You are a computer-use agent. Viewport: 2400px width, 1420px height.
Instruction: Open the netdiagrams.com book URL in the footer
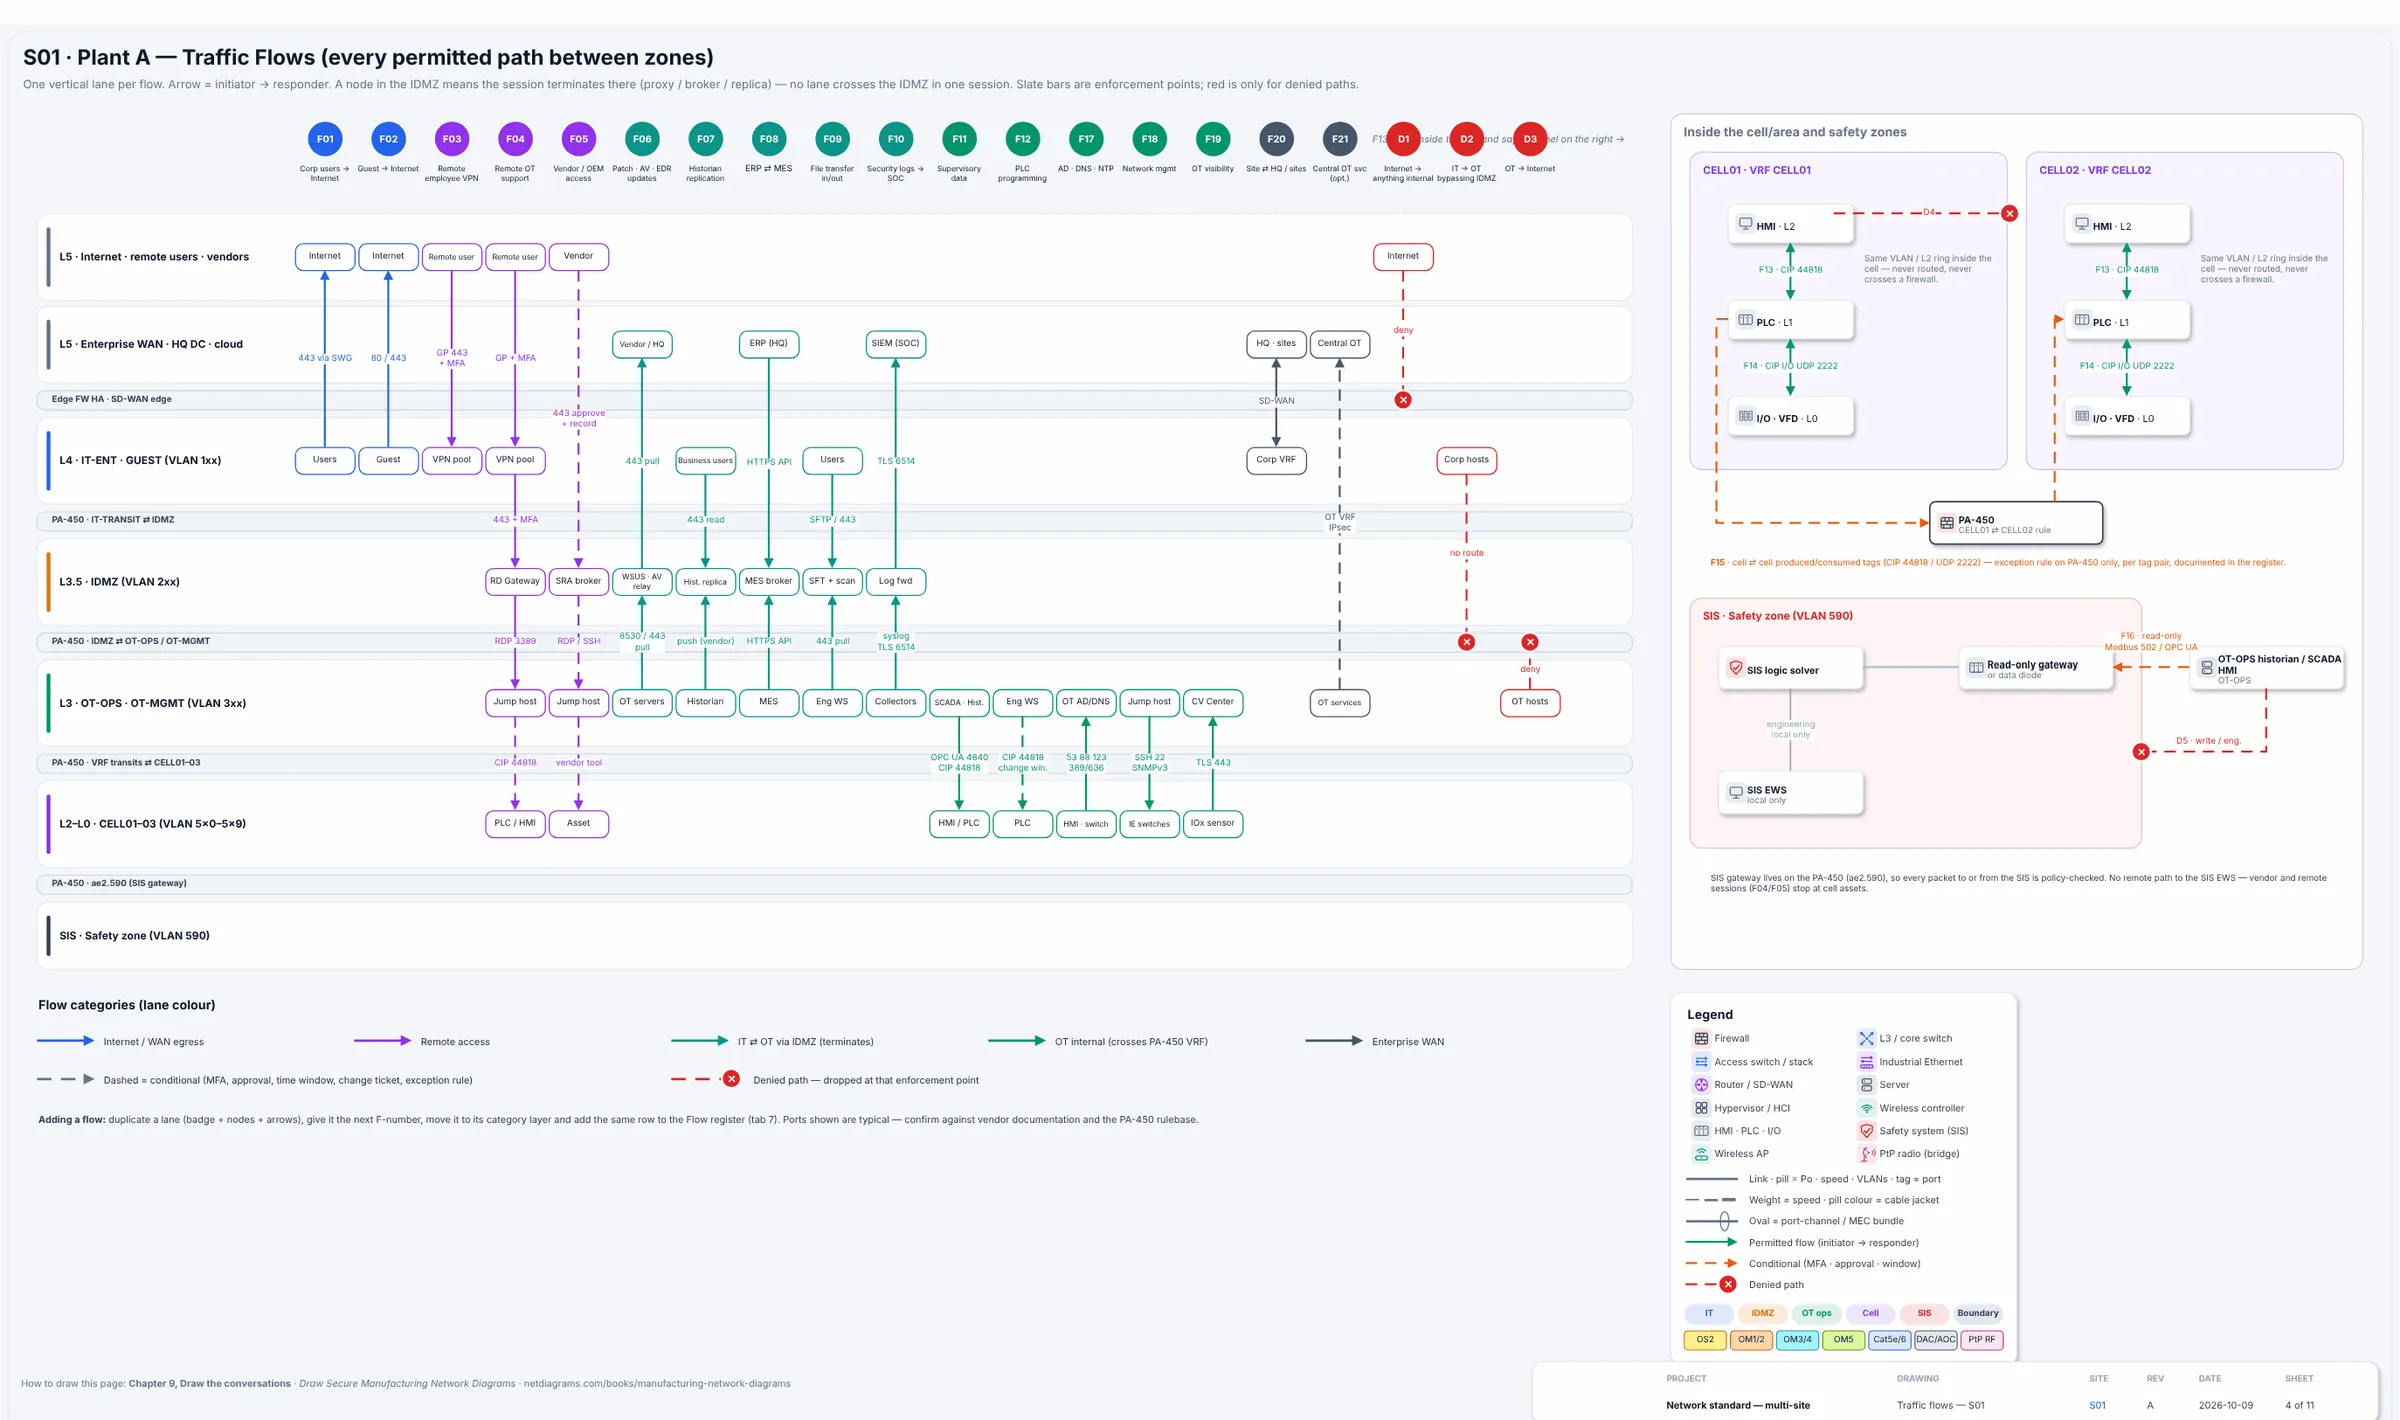point(657,1384)
